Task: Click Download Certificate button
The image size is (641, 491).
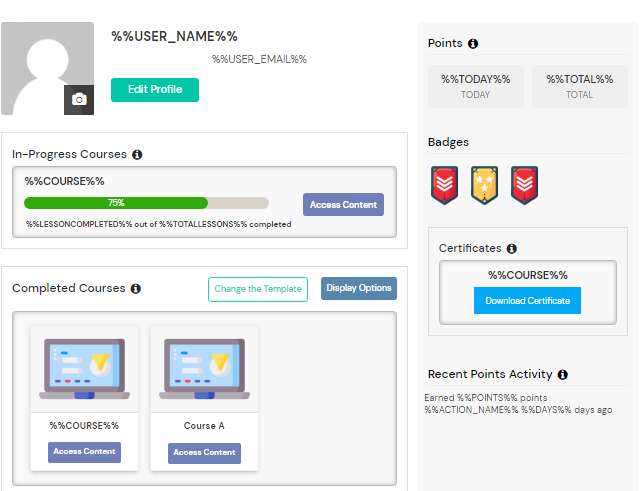Action: click(x=527, y=300)
